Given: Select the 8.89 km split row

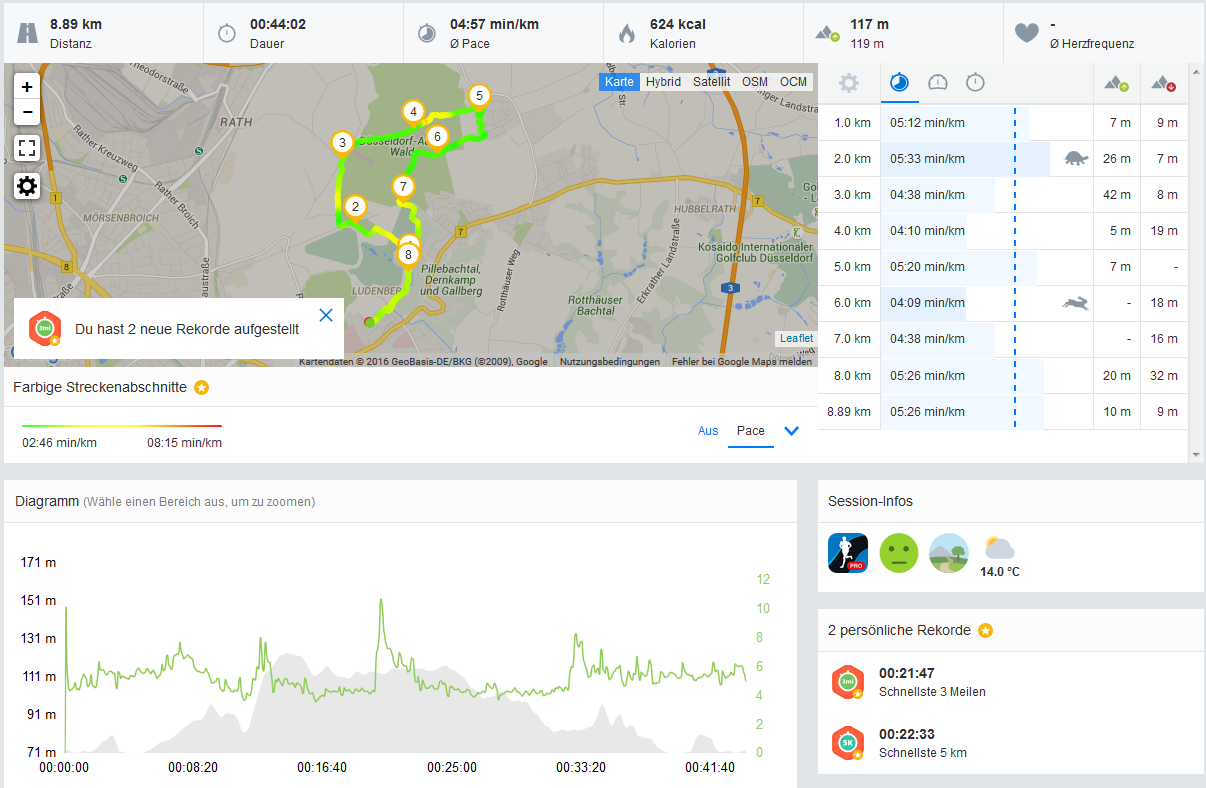Looking at the screenshot, I should tap(1002, 411).
